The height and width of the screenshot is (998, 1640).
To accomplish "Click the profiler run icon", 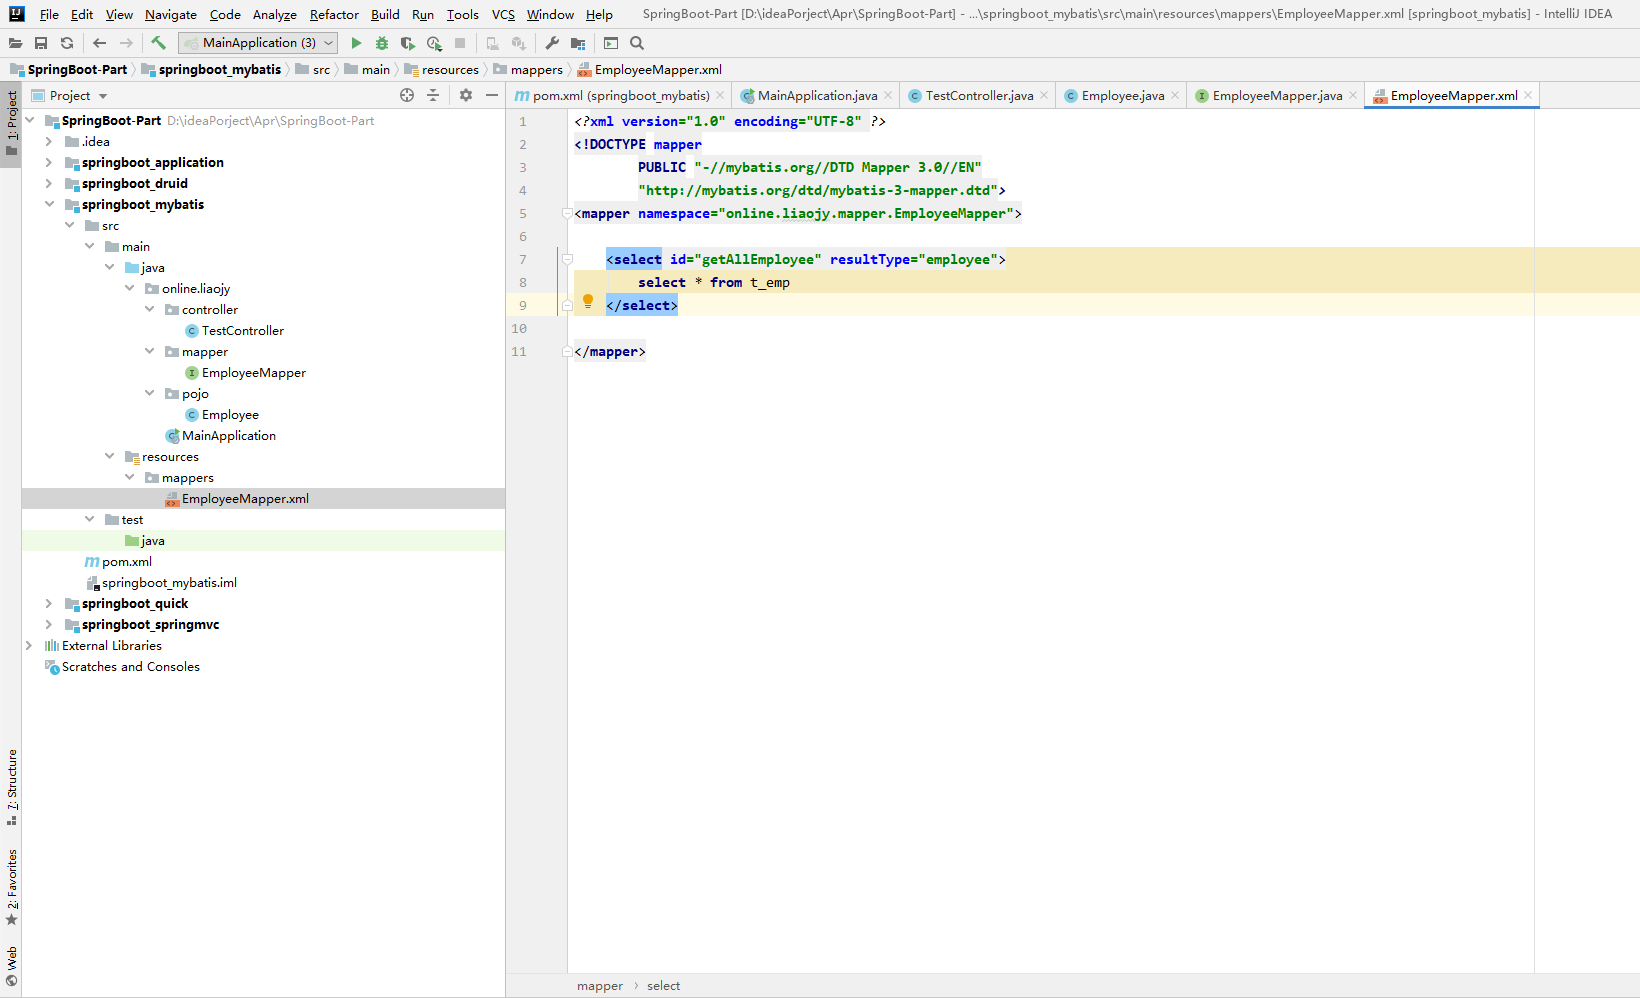I will click(434, 43).
